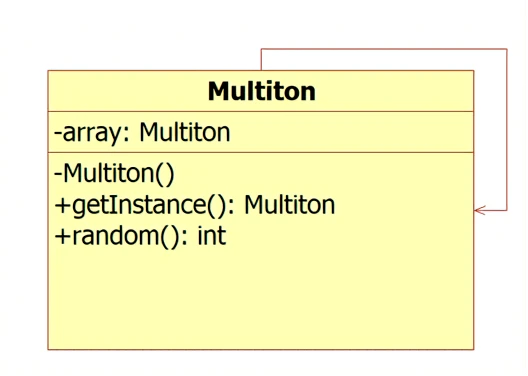528x376 pixels.
Task: Click the int return type of random
Action: click(x=212, y=236)
